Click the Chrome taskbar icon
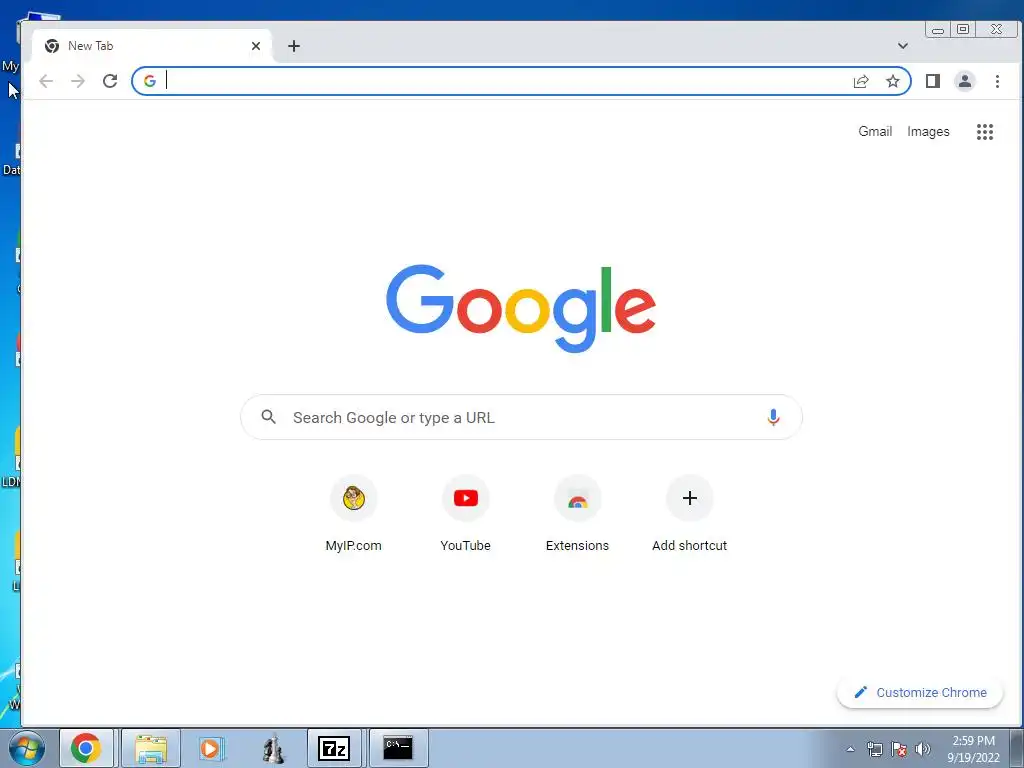This screenshot has width=1024, height=768. 86,748
